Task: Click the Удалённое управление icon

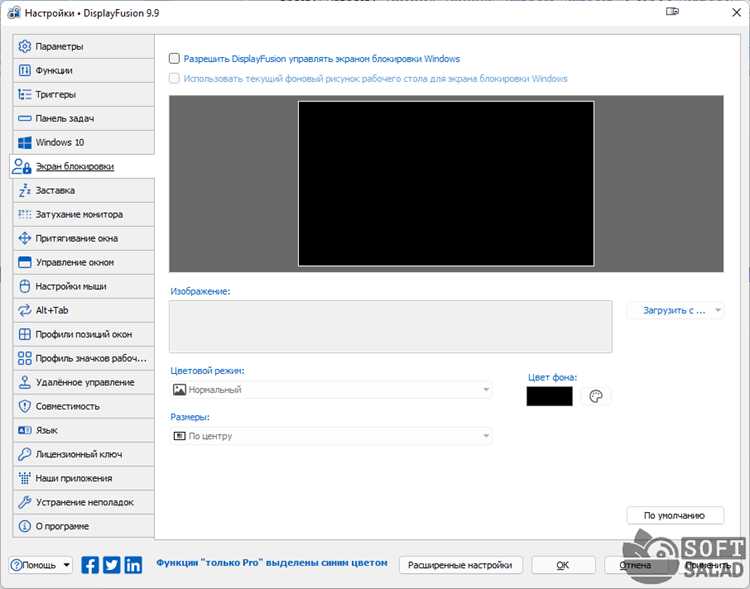Action: click(24, 382)
